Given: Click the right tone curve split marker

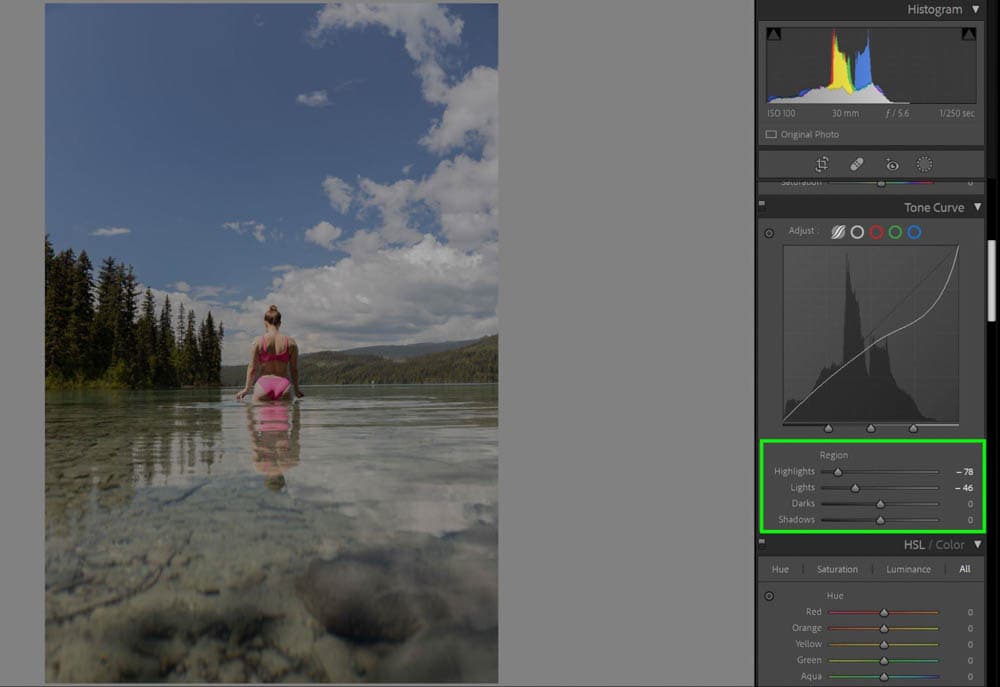Looking at the screenshot, I should coord(913,428).
